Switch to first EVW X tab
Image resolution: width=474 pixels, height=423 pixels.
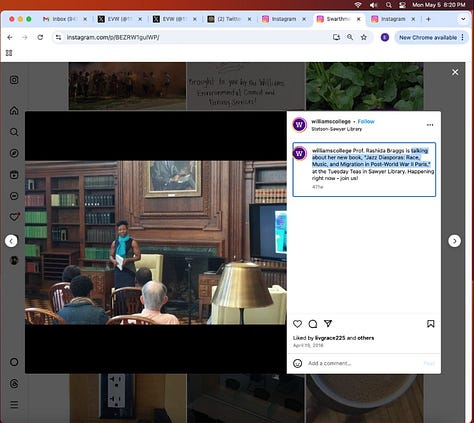pyautogui.click(x=119, y=19)
